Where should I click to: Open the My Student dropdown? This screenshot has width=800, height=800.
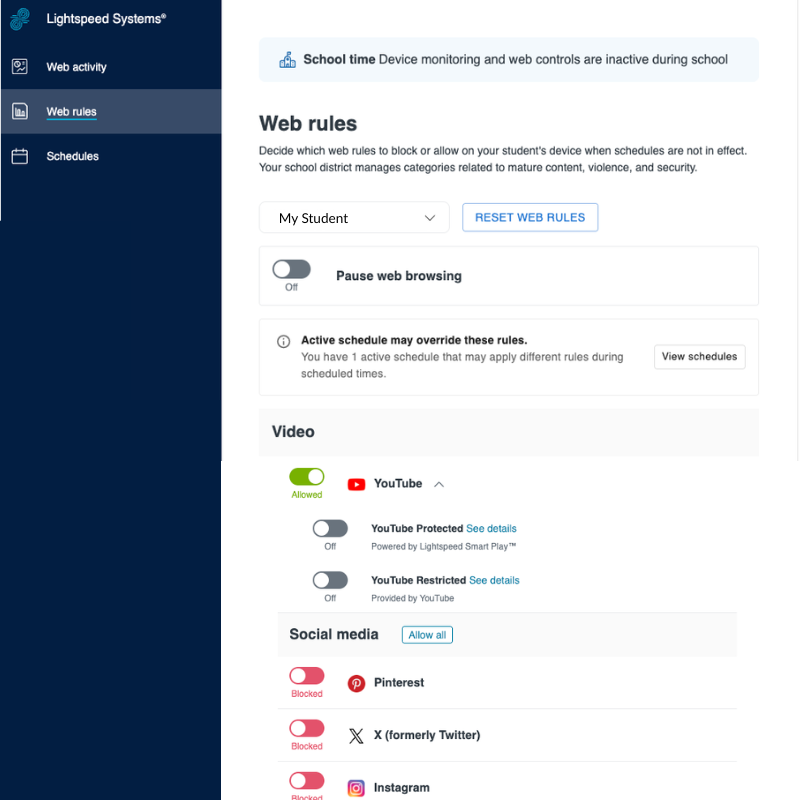click(x=354, y=218)
